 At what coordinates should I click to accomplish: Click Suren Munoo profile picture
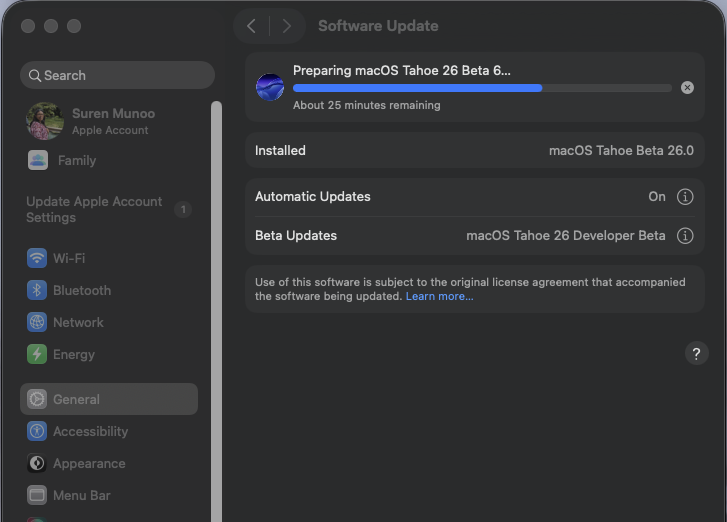(45, 121)
